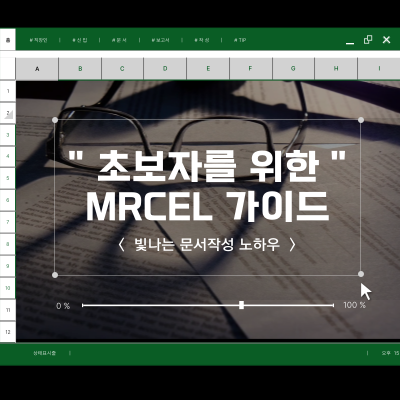Viewport: 400px width, 400px height.
Task: Click the slider handle on percent bar
Action: coord(241,305)
